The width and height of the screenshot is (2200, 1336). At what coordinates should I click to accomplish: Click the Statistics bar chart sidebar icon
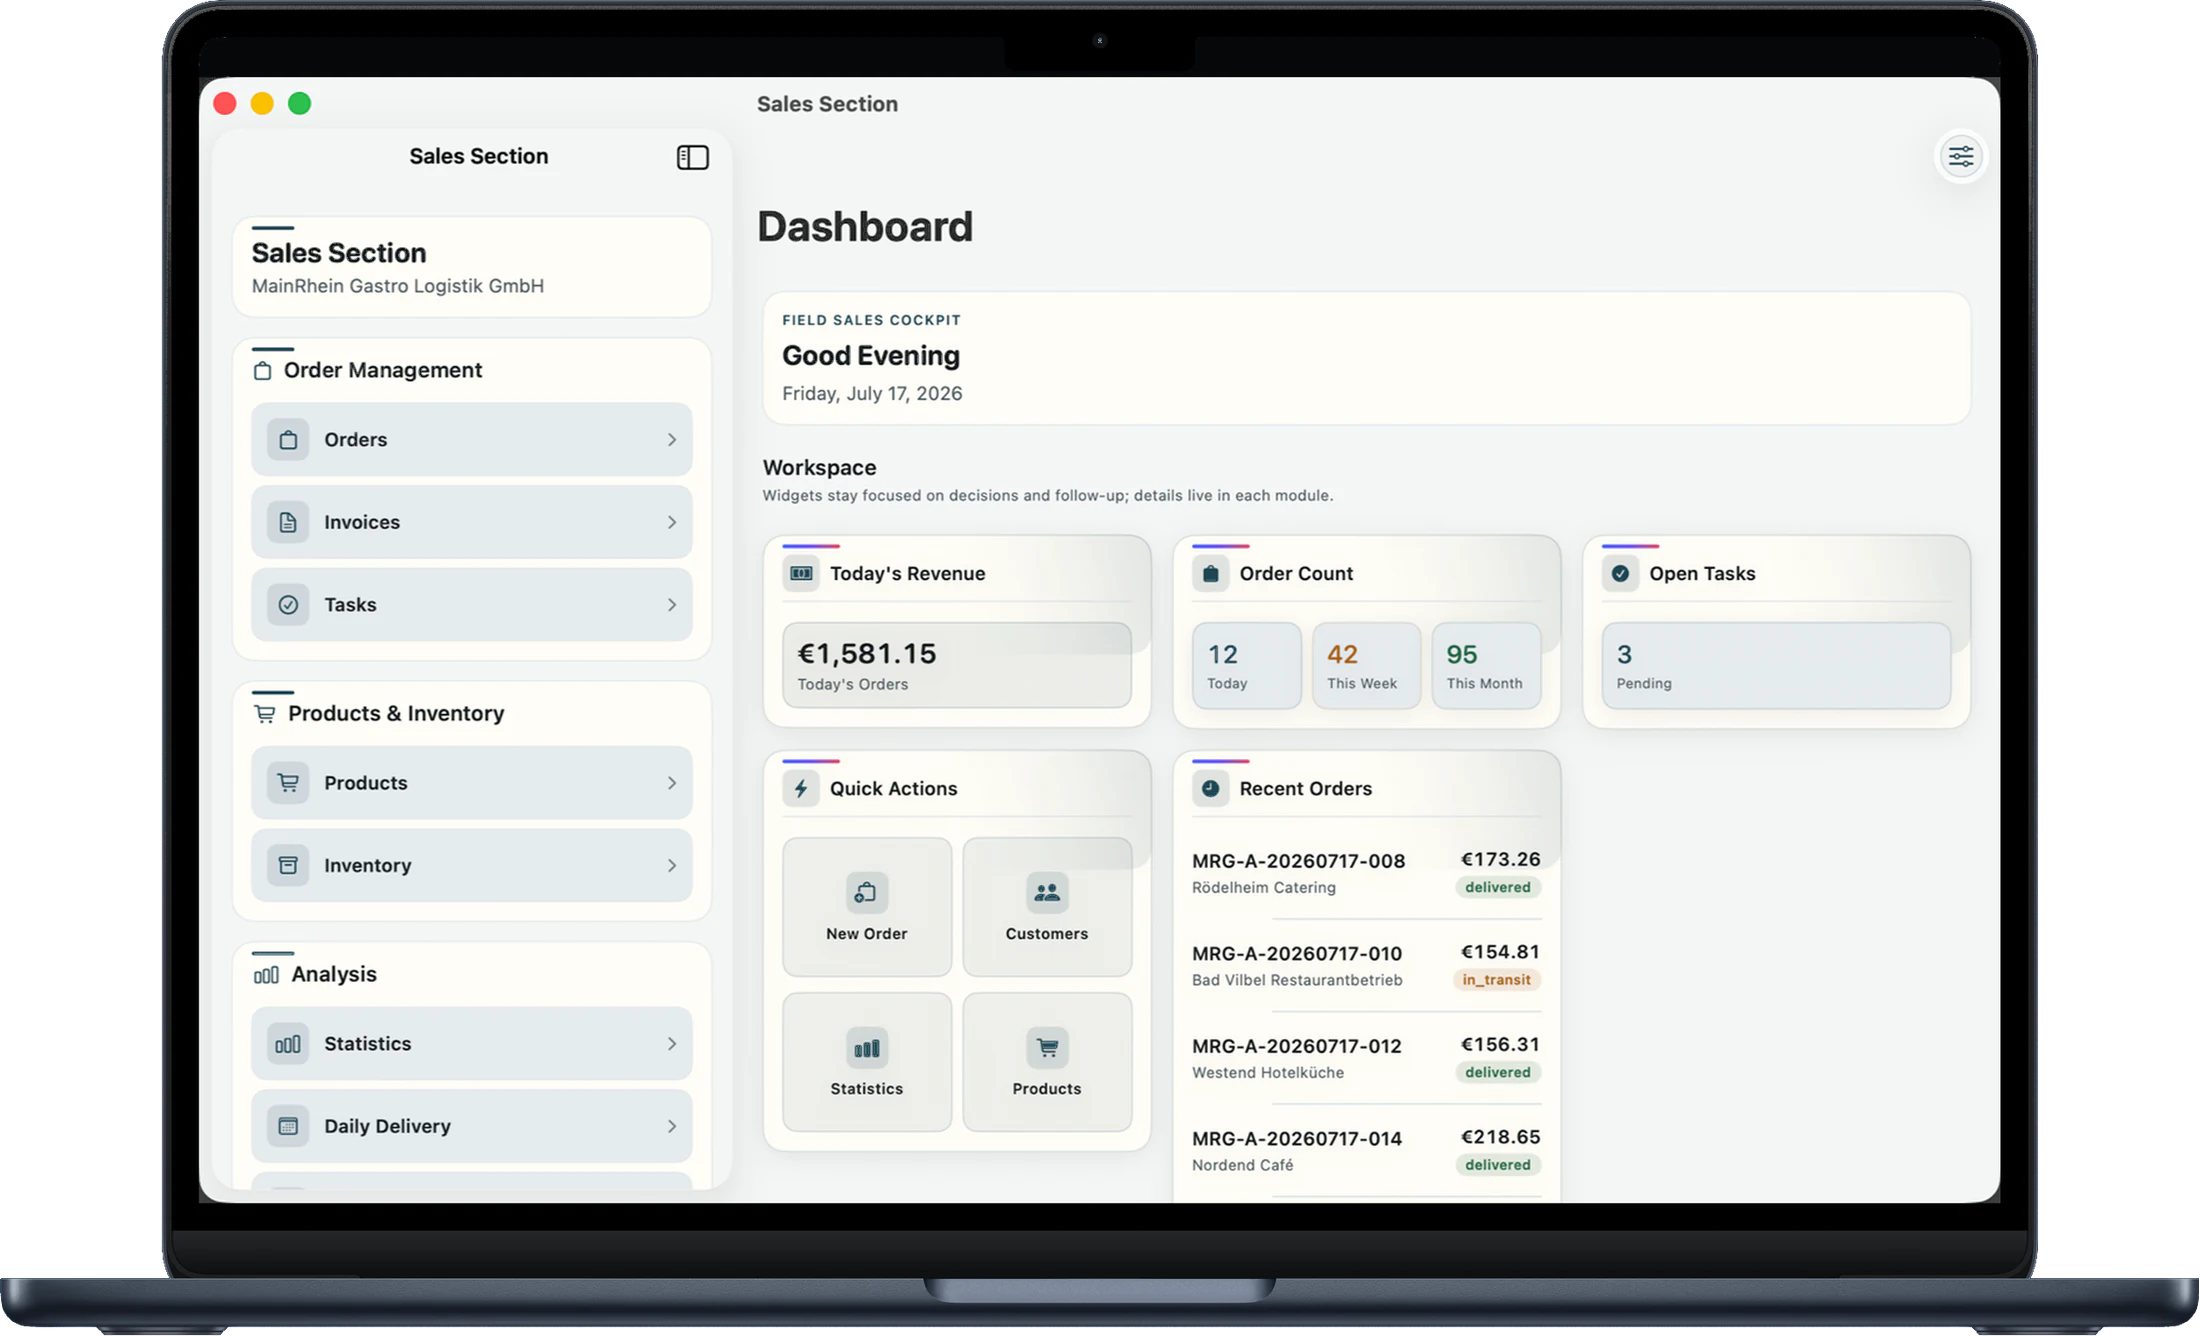pos(288,1044)
